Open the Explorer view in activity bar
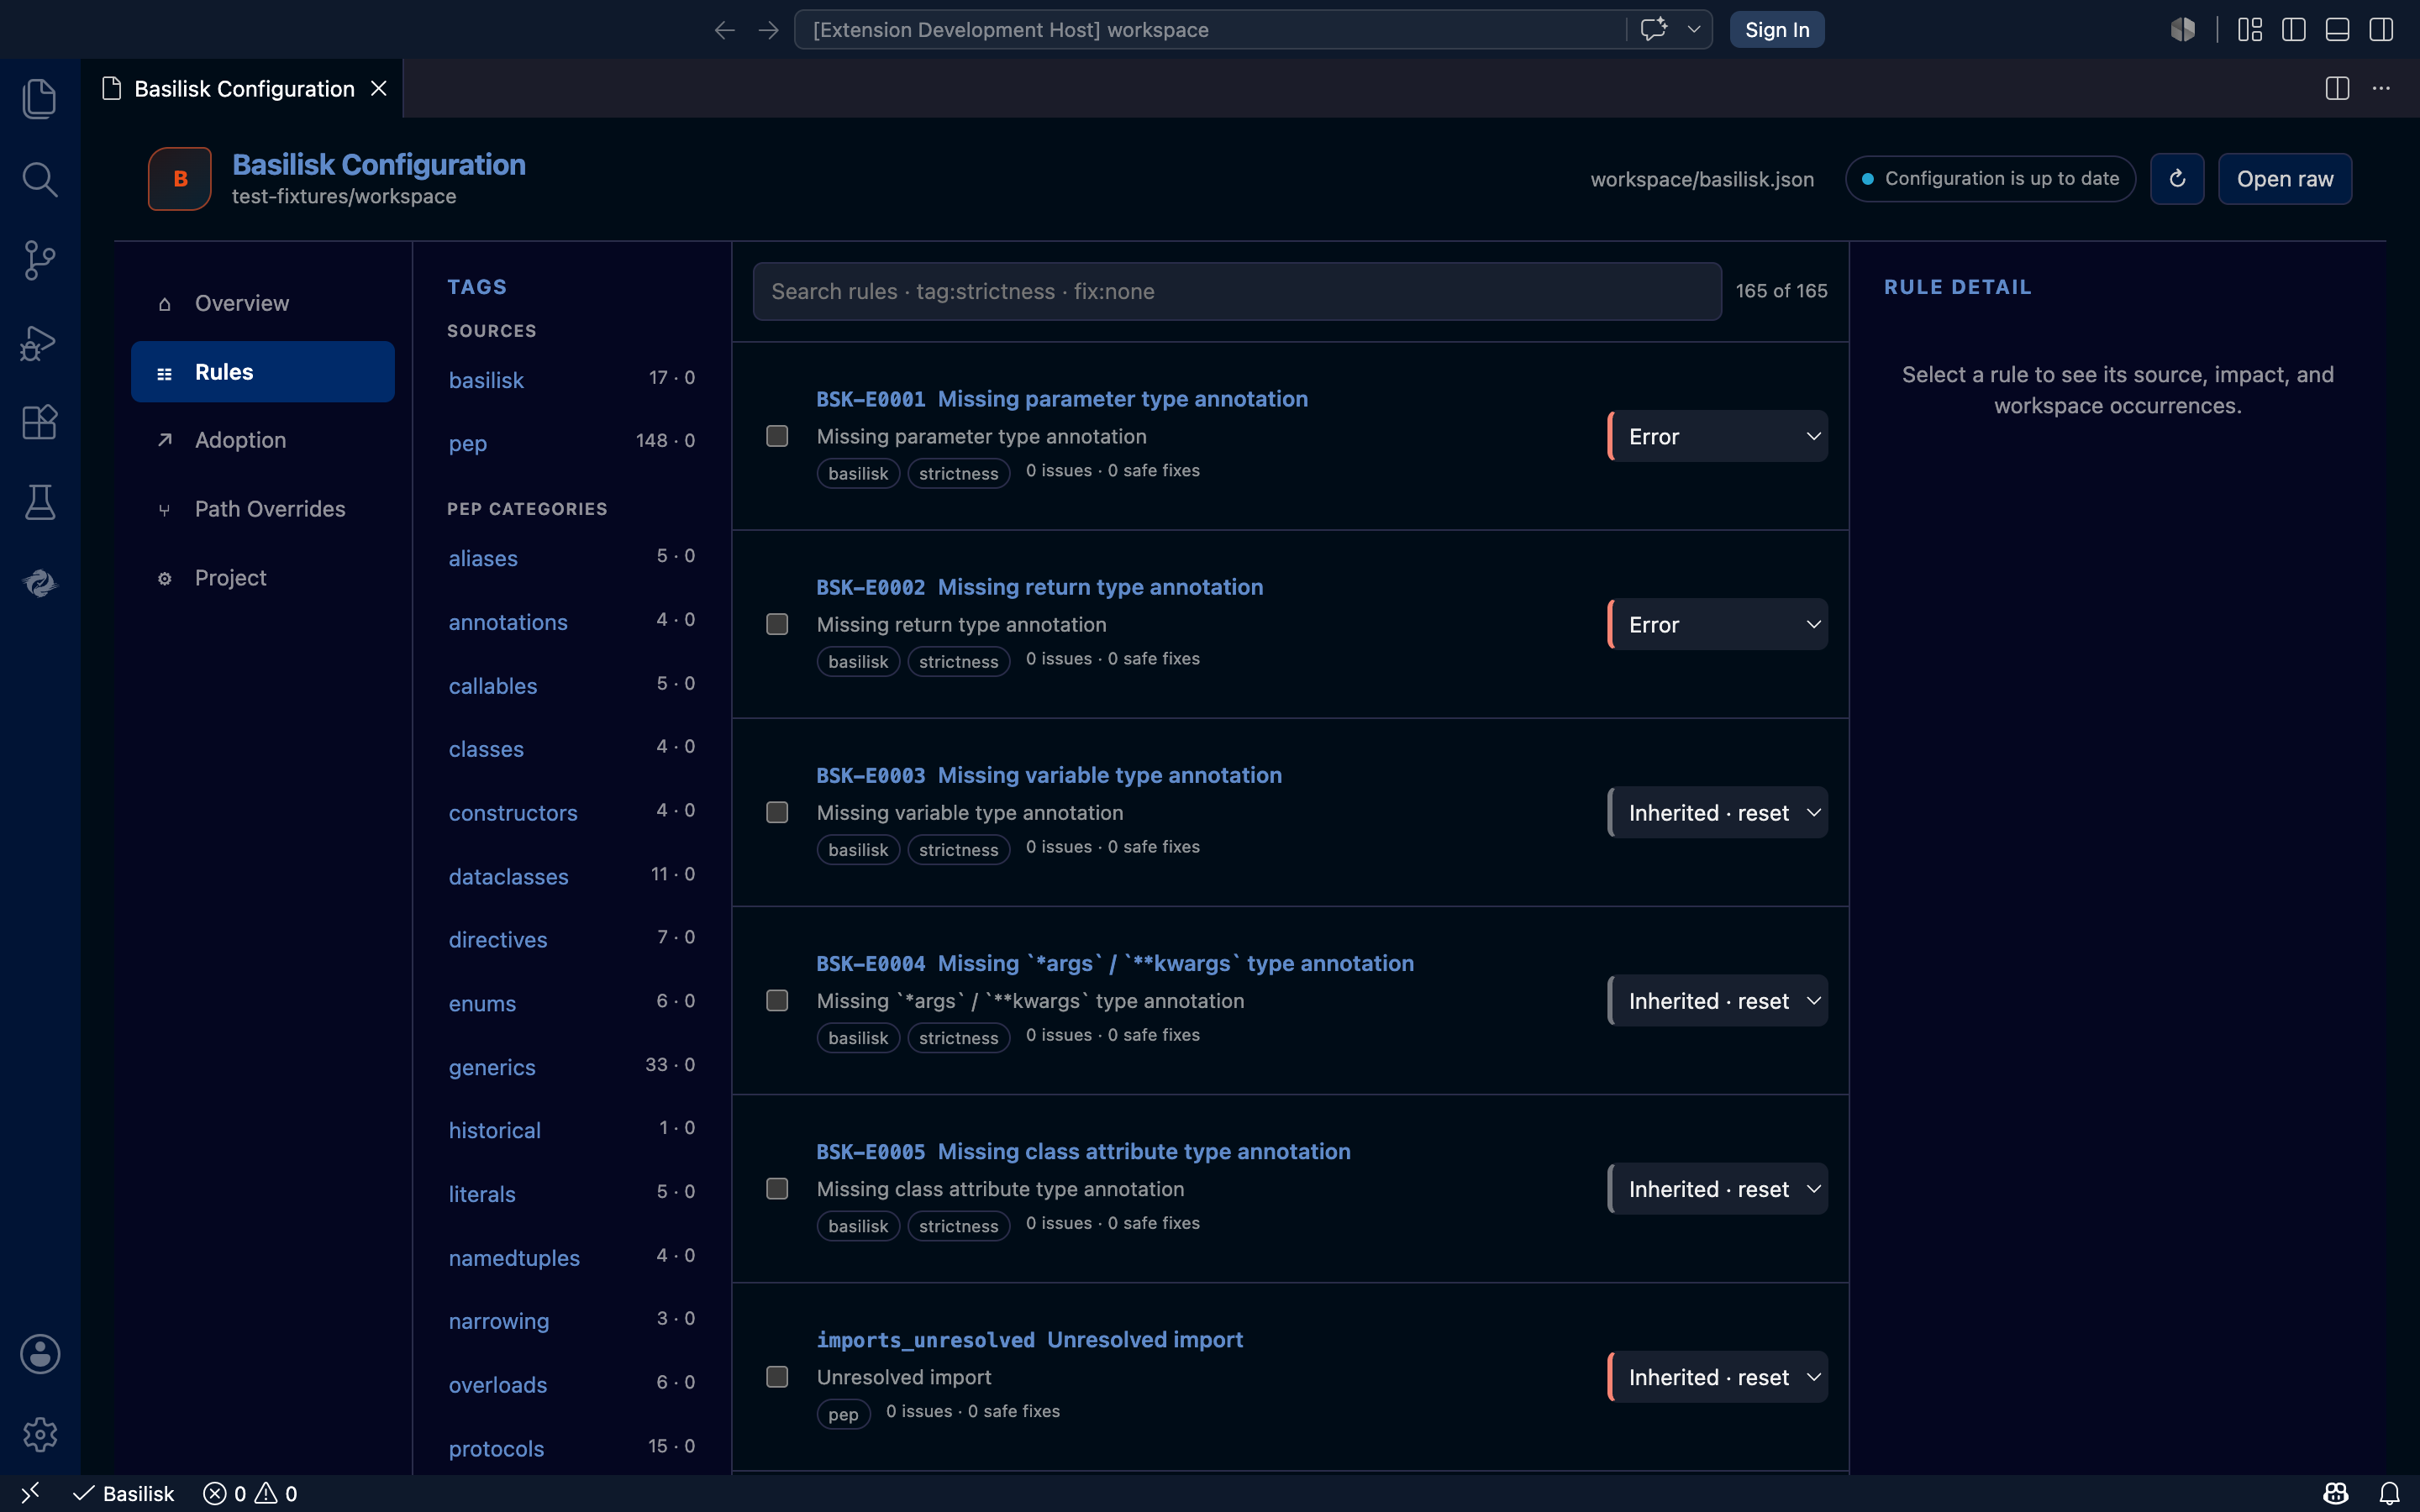 pos(40,98)
